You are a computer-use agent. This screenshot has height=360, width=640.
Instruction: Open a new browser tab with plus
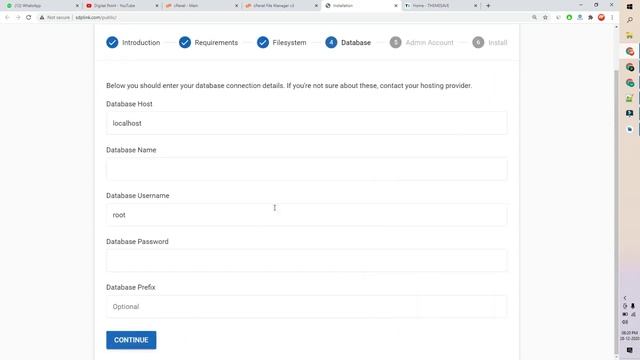click(x=488, y=6)
